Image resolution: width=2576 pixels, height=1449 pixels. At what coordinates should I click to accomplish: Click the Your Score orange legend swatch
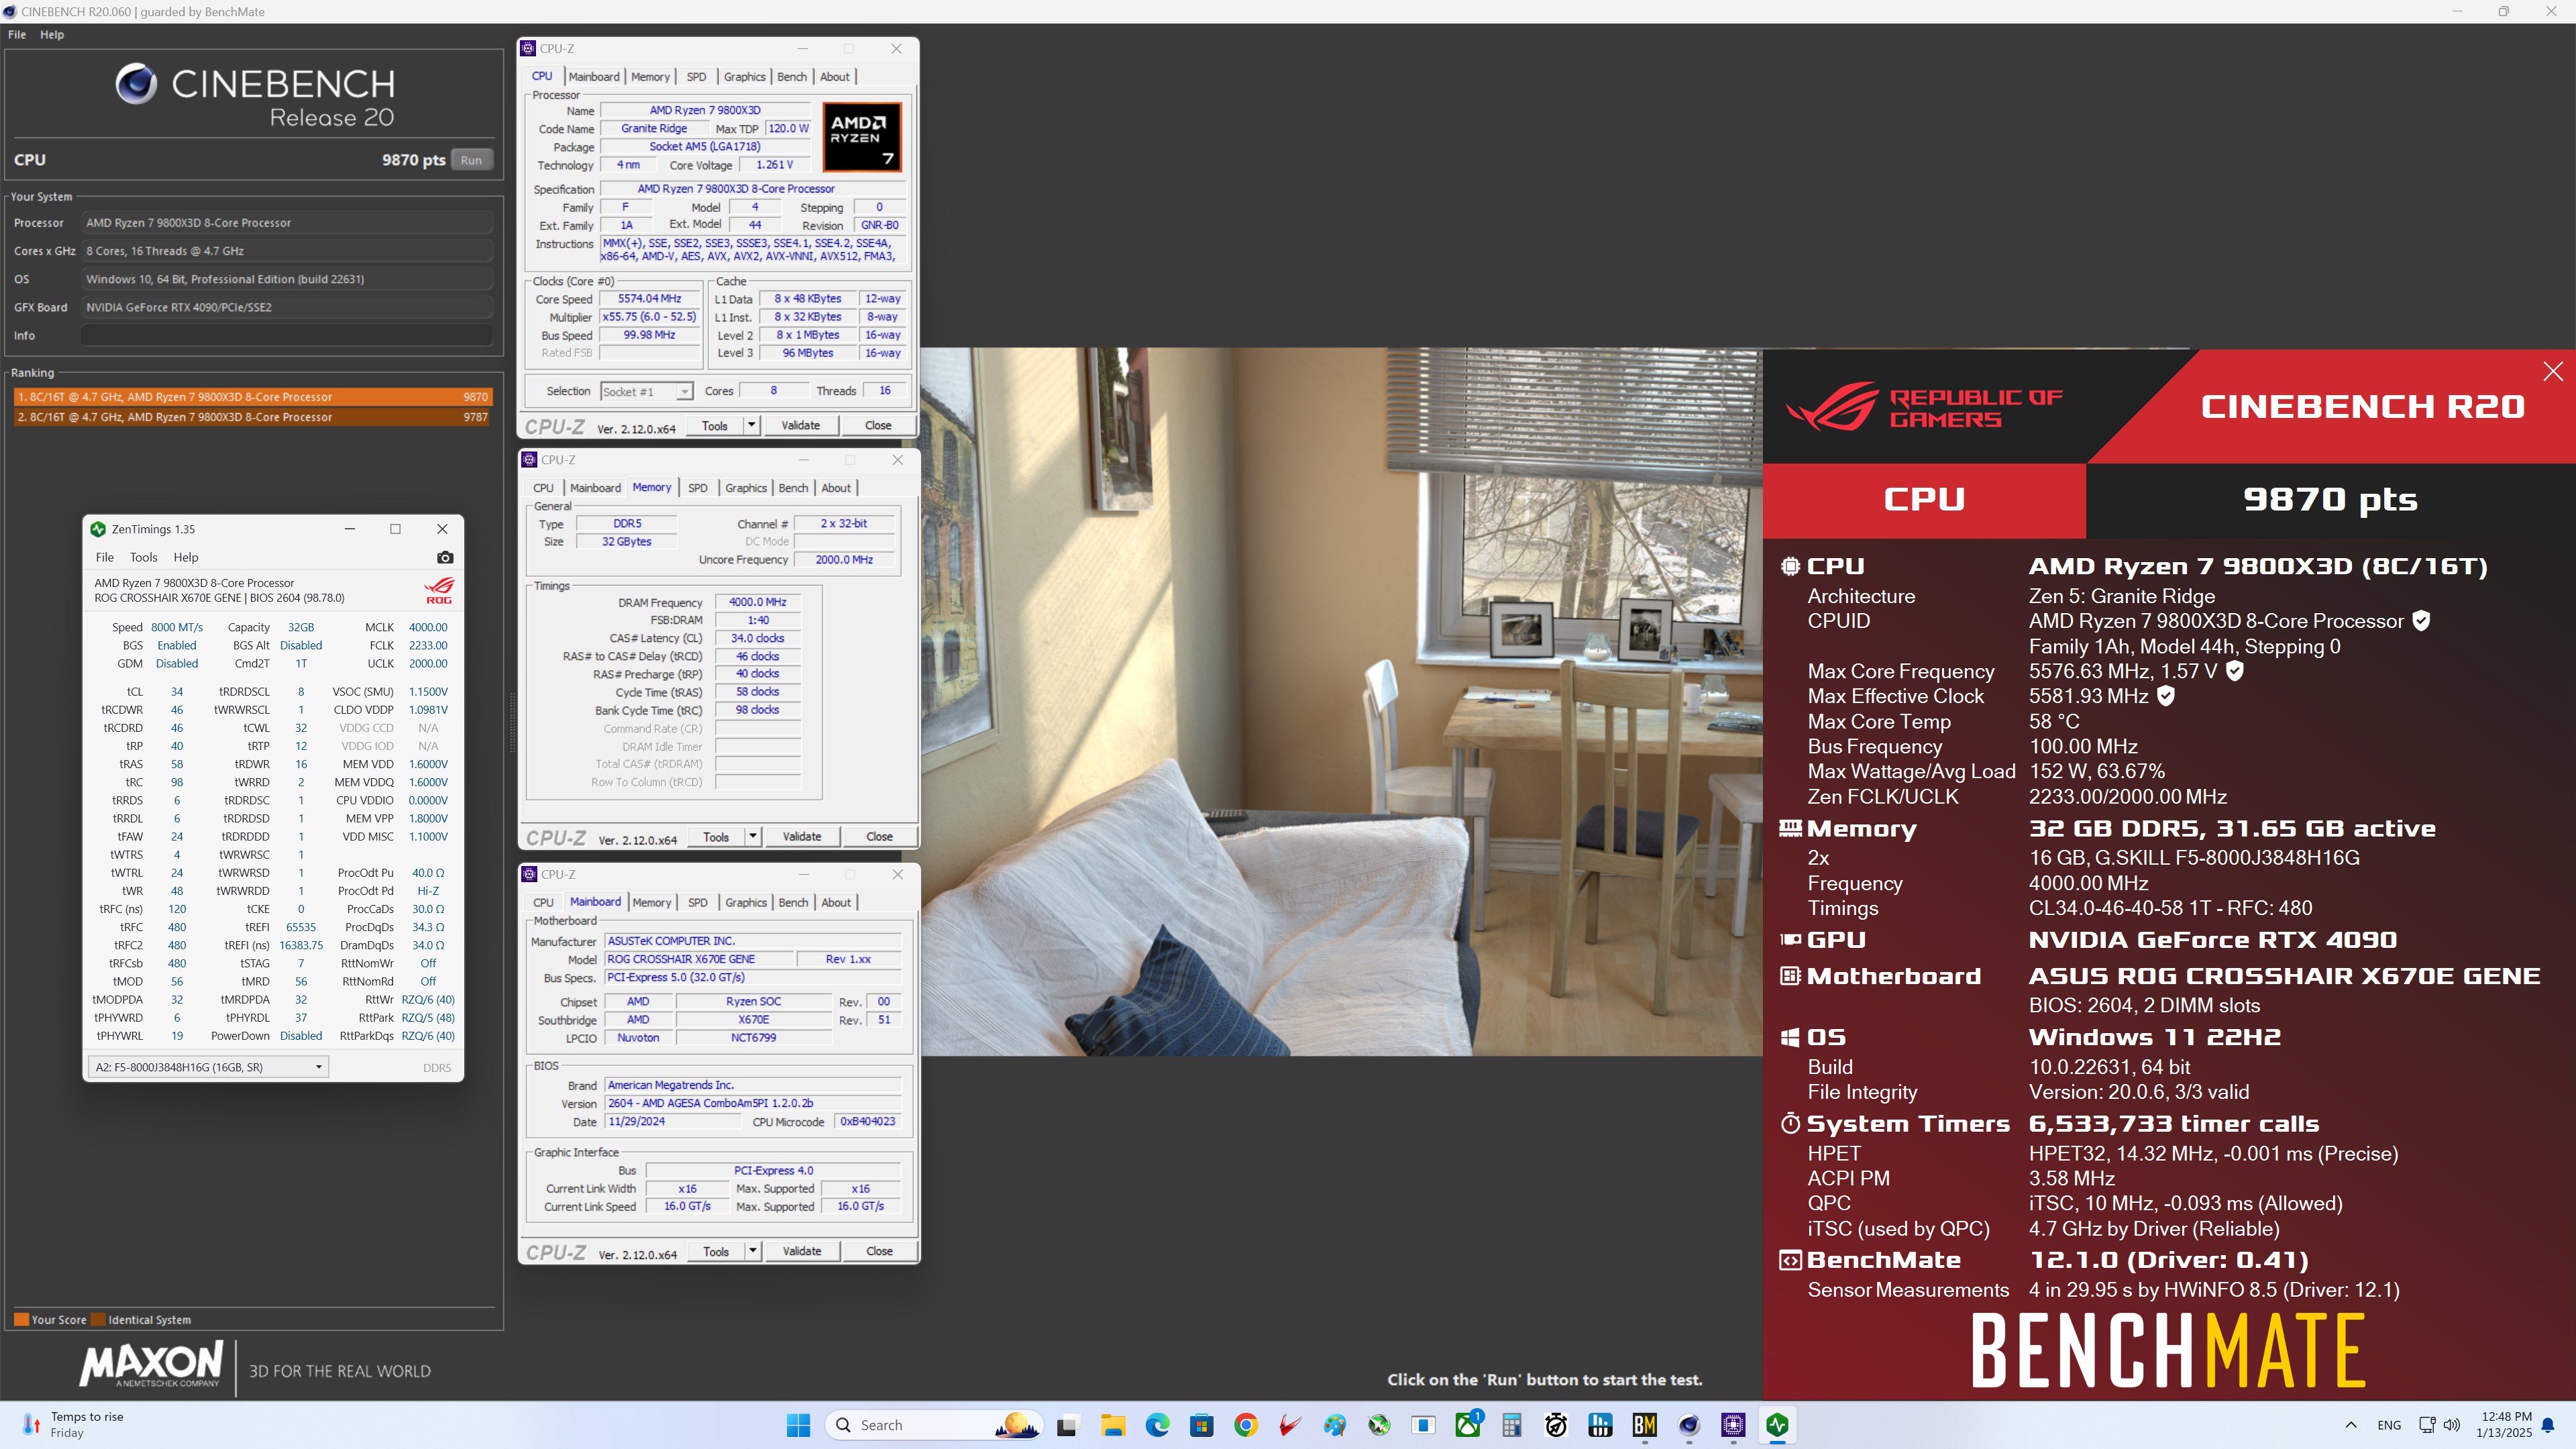click(21, 1319)
